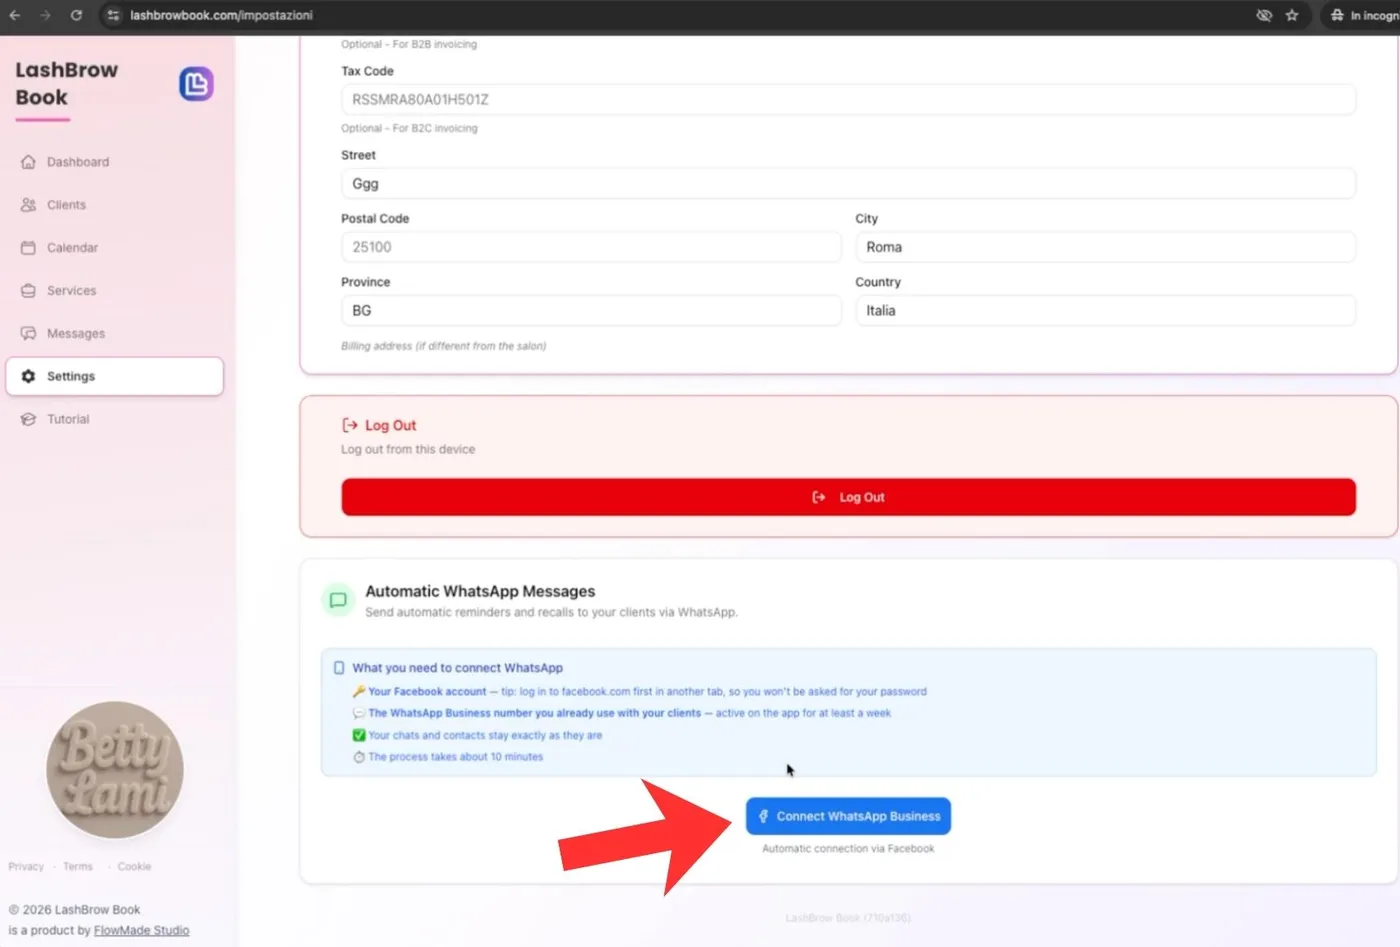This screenshot has height=947, width=1400.
Task: Click the Betty Lami salon avatar
Action: tap(115, 769)
